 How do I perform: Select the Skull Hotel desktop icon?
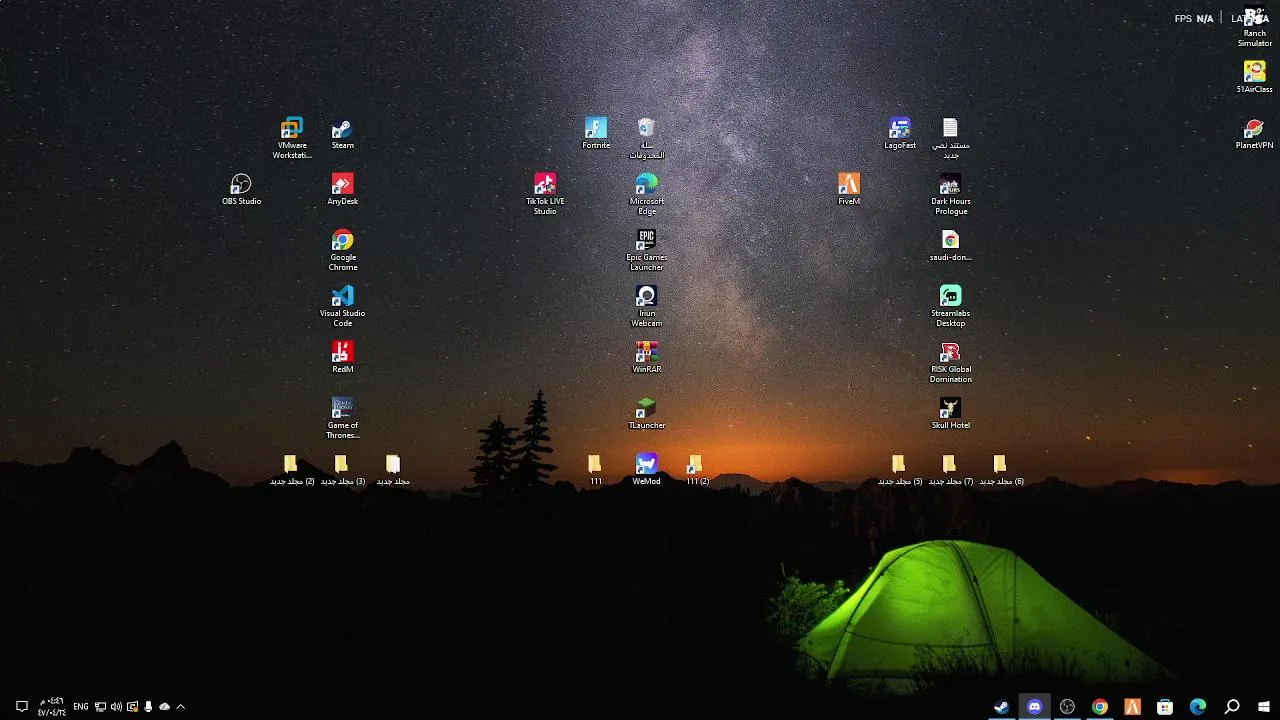950,414
